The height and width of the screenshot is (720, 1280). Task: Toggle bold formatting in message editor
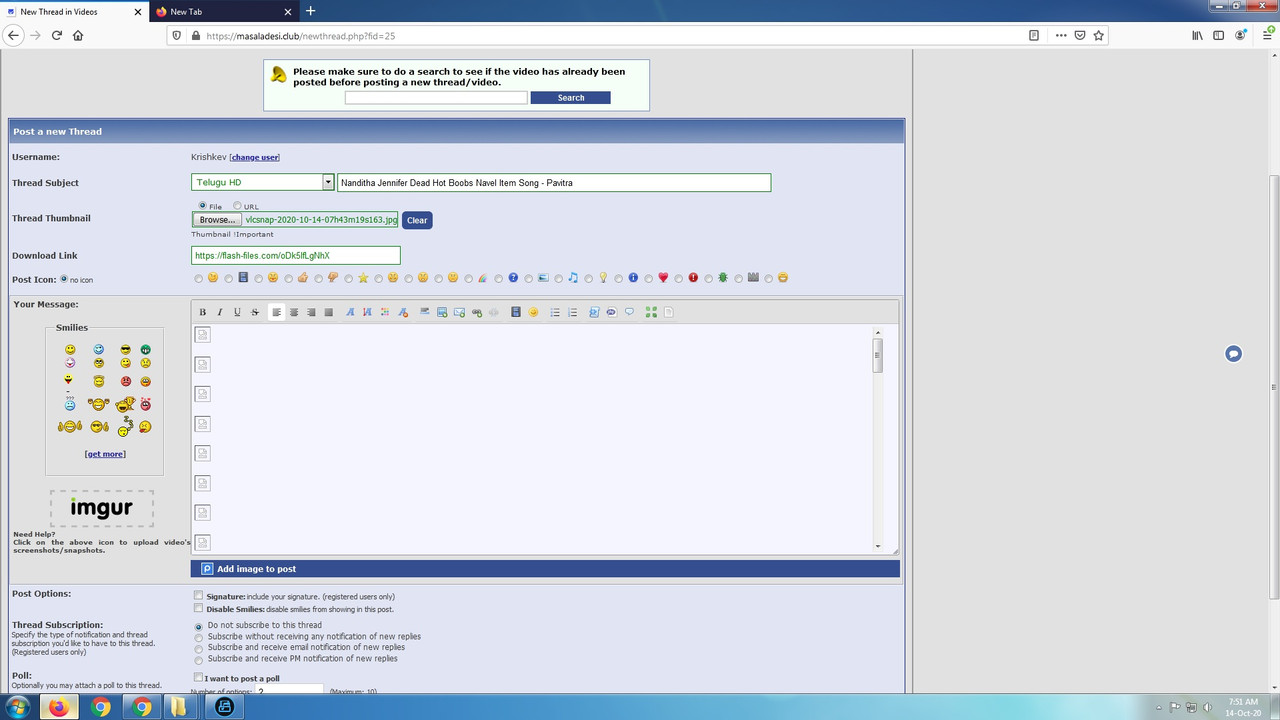(202, 312)
